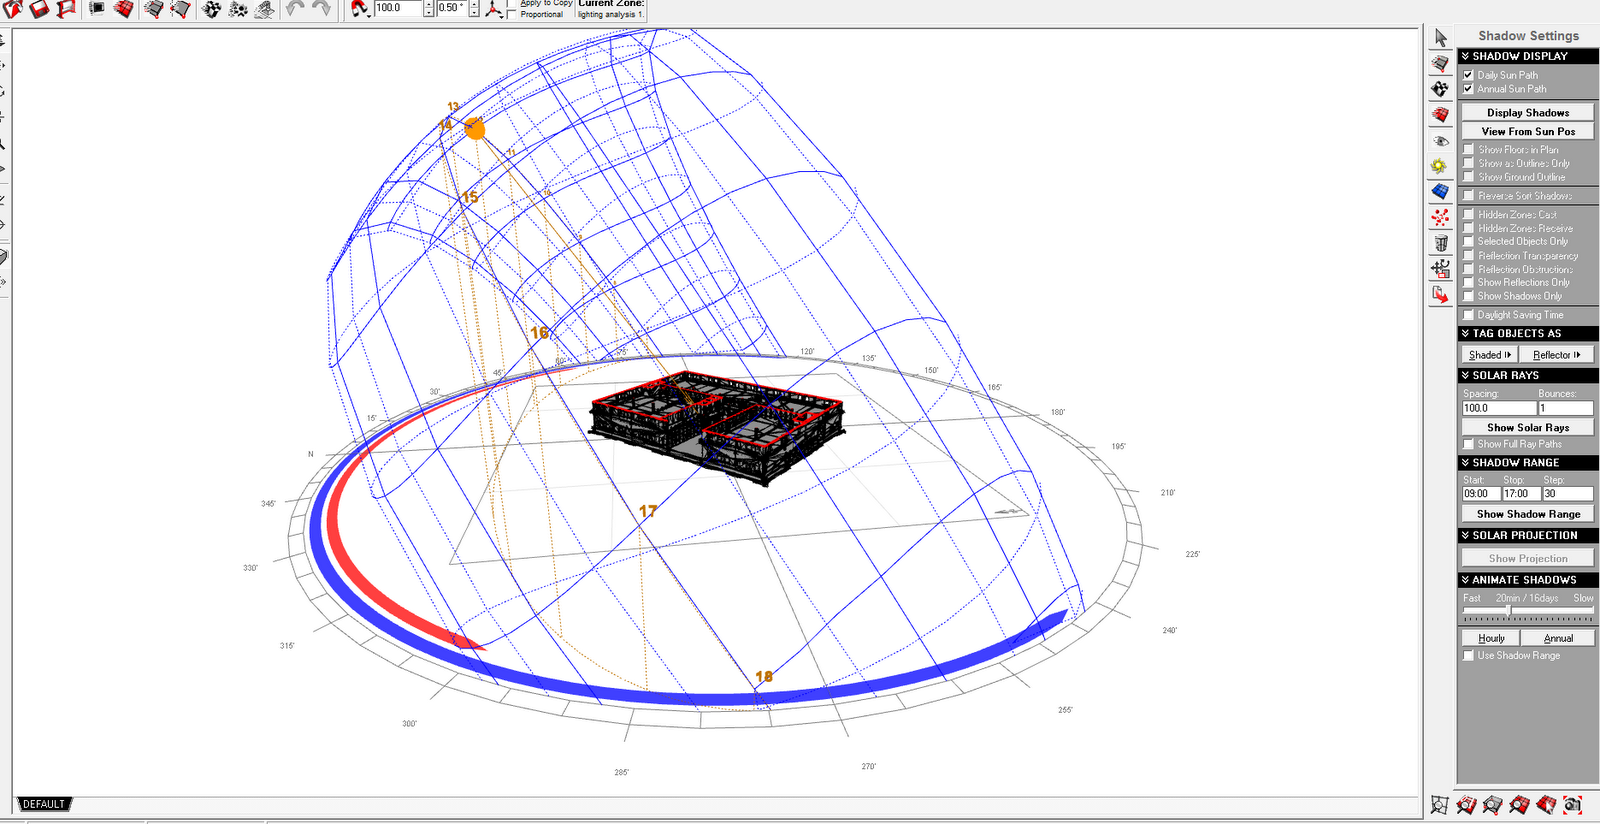This screenshot has height=824, width=1600.
Task: Uncheck the Annual Sun Path checkbox
Action: pyautogui.click(x=1468, y=89)
